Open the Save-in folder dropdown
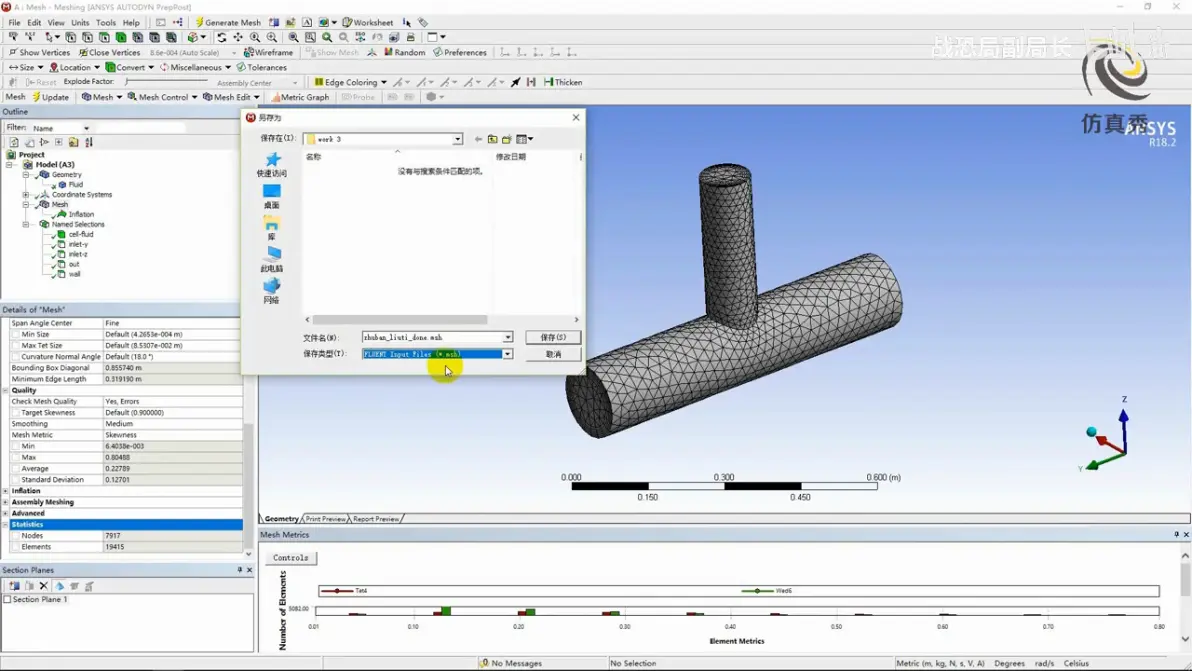 (x=458, y=139)
